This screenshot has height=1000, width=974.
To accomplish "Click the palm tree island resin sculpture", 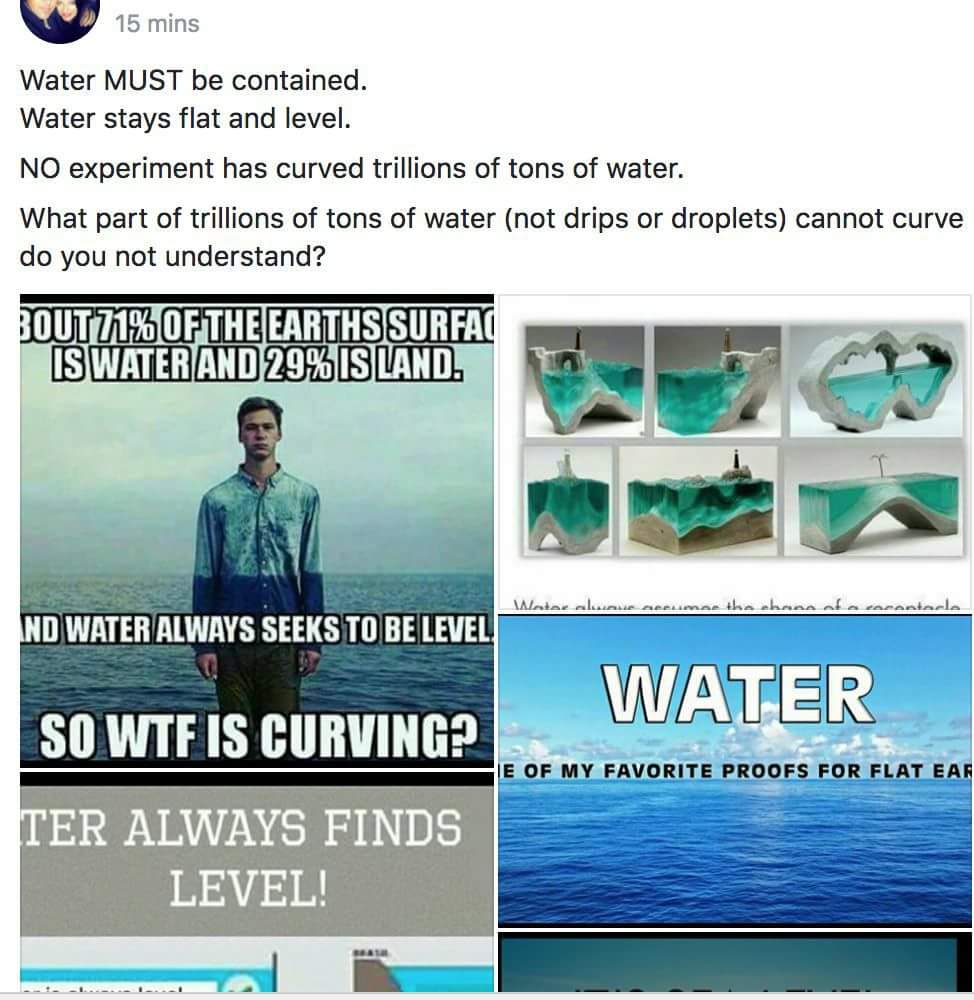I will [x=875, y=501].
